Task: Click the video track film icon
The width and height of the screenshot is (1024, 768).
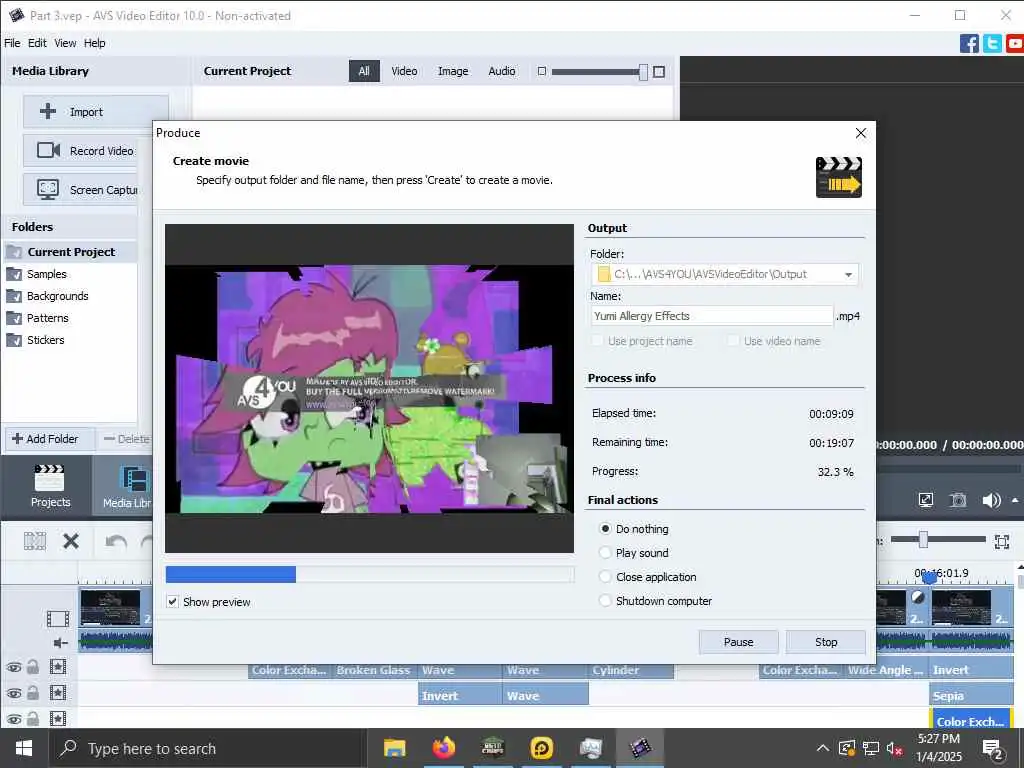Action: pyautogui.click(x=57, y=618)
